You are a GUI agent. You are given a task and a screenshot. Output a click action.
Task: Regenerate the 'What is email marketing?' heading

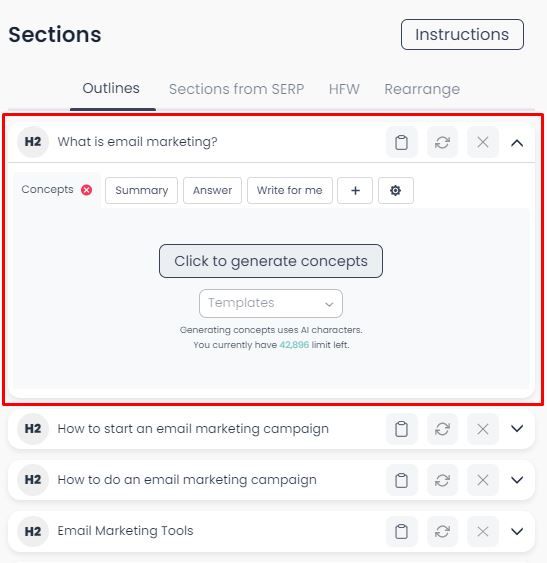point(442,142)
